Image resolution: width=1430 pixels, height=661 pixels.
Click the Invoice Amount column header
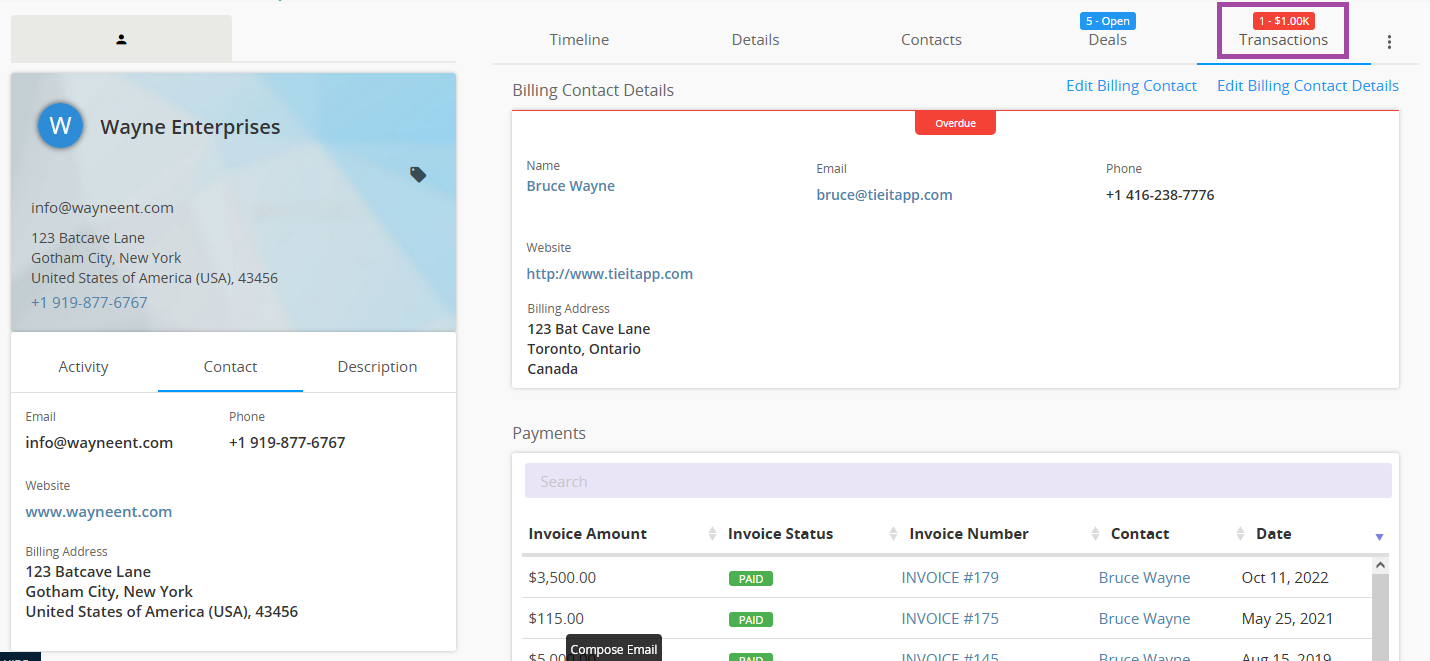pos(588,534)
